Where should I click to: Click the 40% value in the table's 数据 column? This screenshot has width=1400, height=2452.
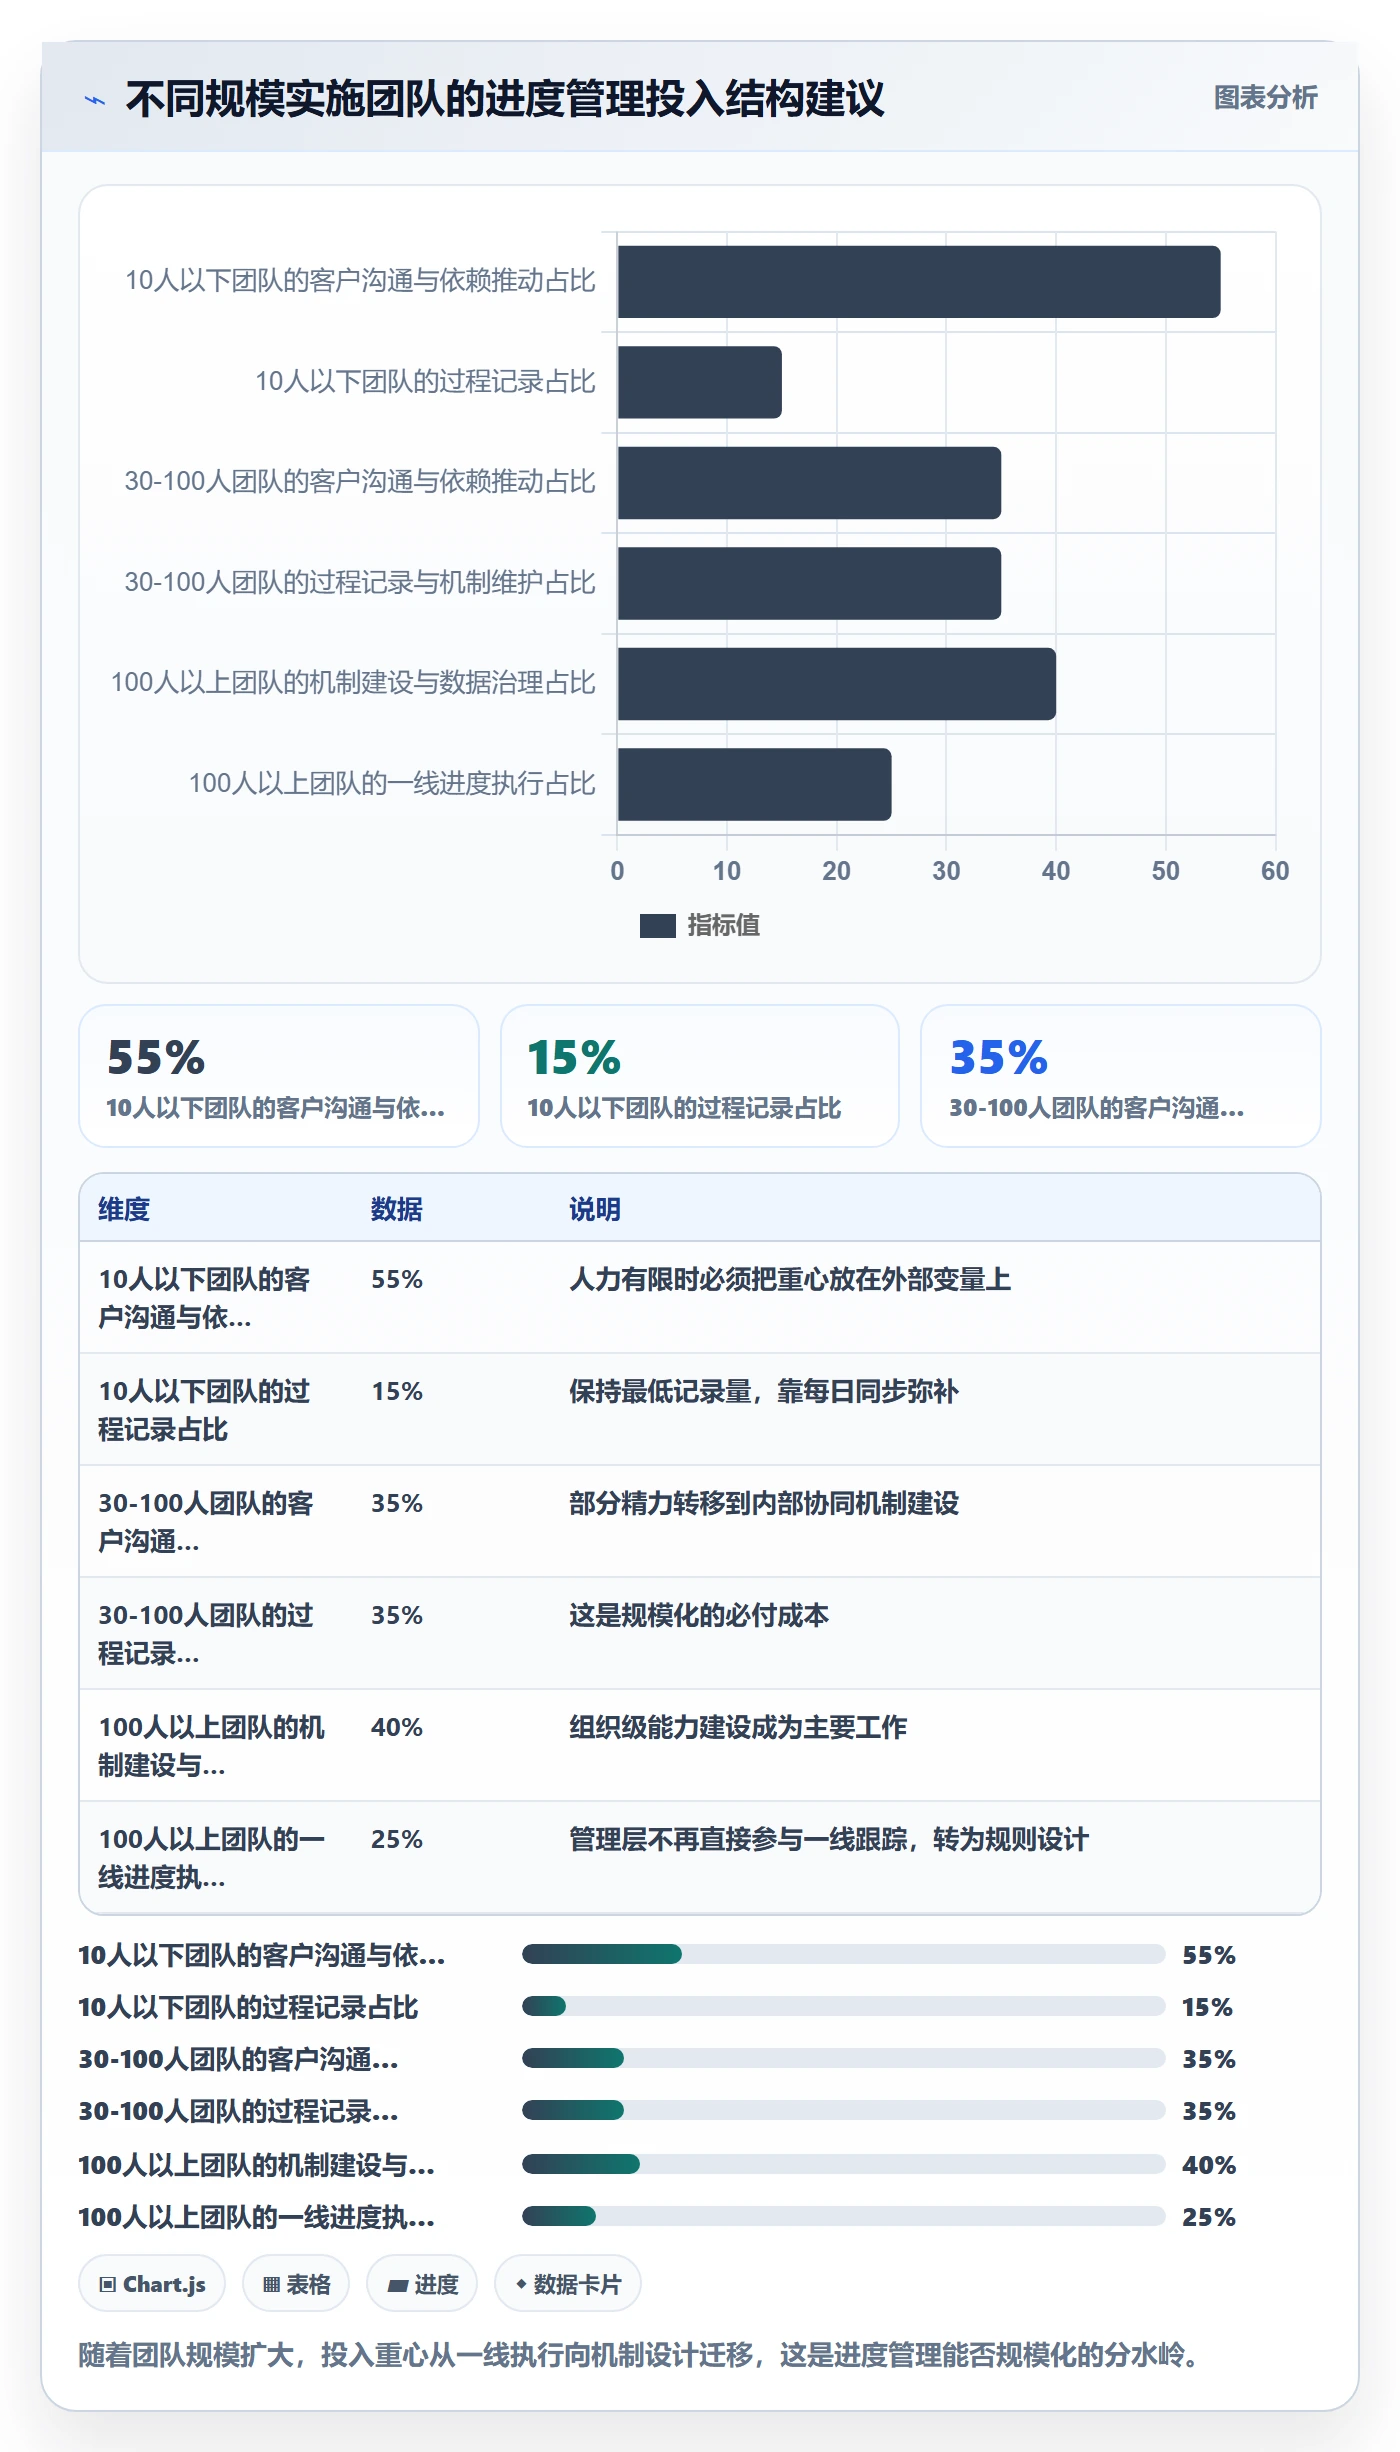[x=397, y=1727]
